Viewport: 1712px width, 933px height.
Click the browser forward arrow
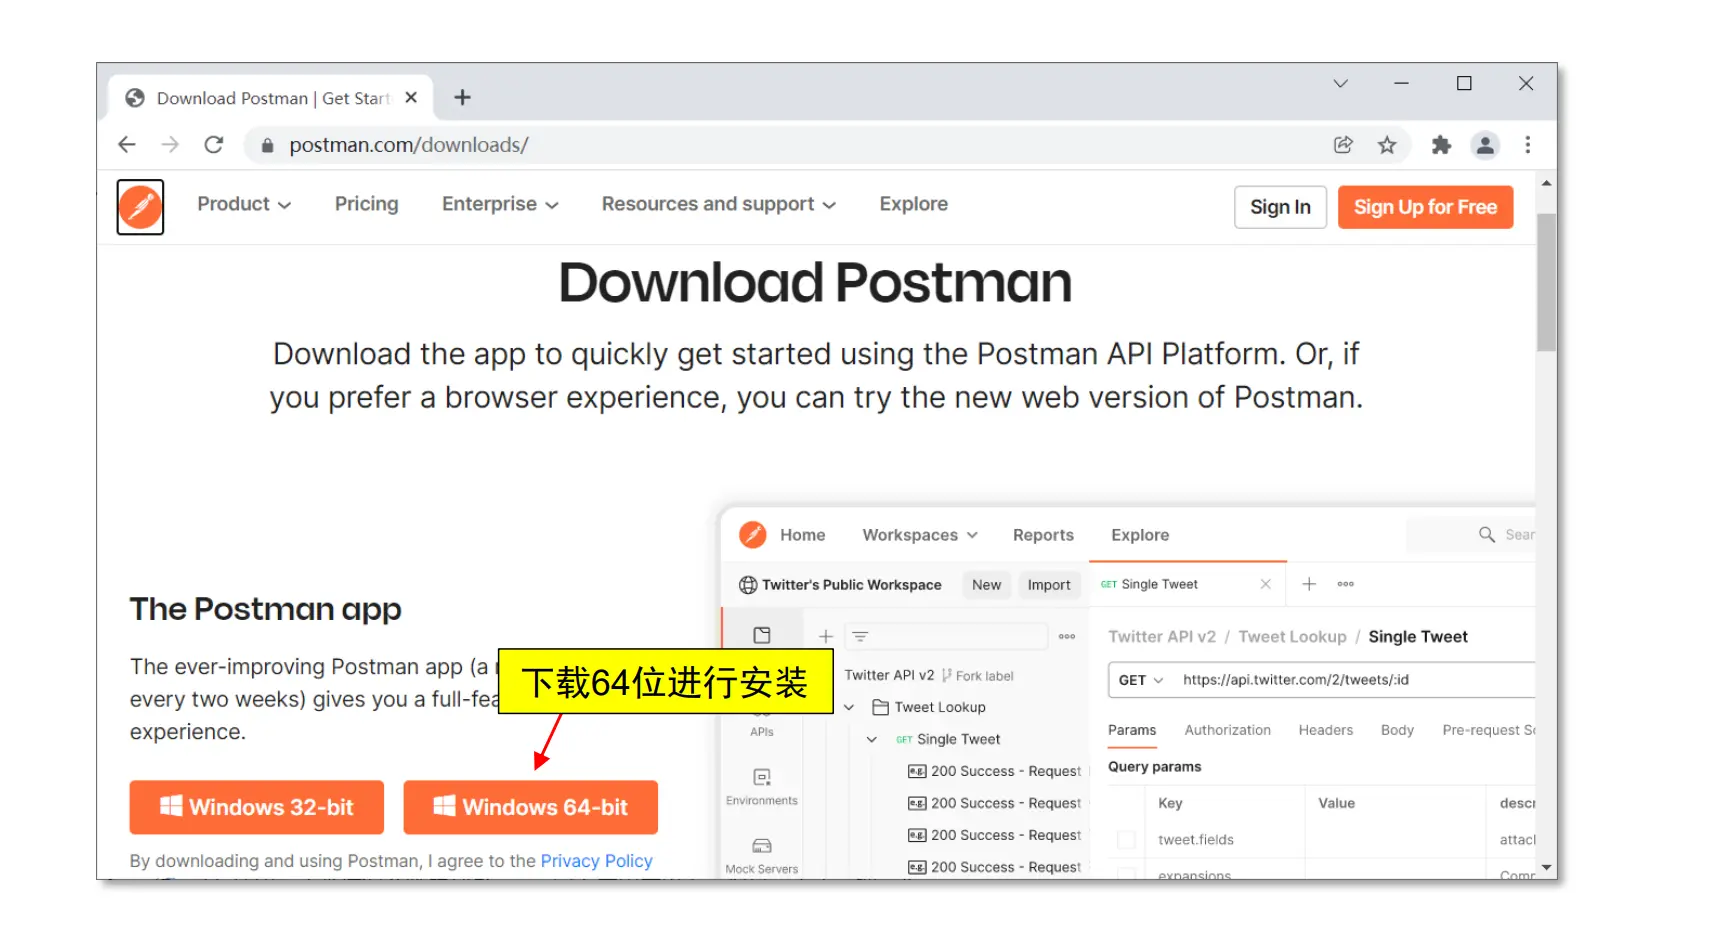pyautogui.click(x=171, y=145)
